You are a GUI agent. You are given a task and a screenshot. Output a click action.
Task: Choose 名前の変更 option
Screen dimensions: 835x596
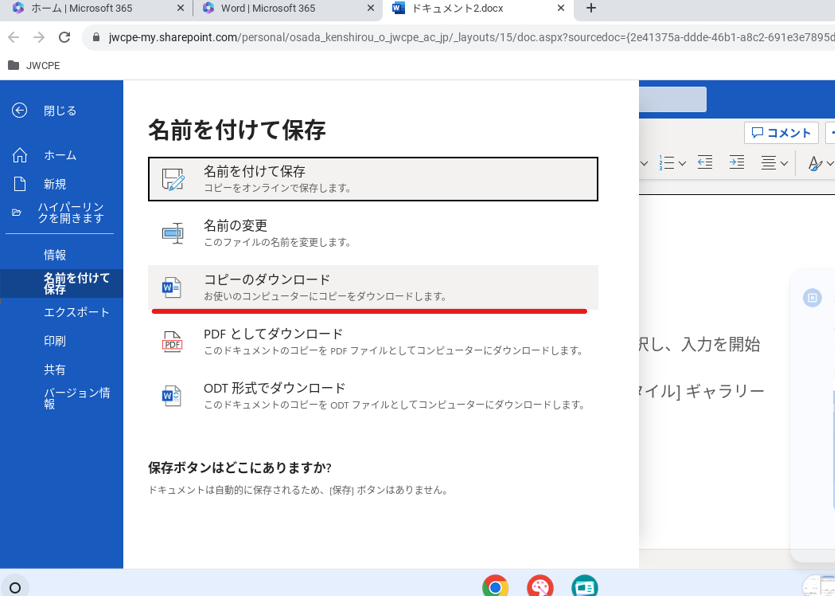coord(373,233)
